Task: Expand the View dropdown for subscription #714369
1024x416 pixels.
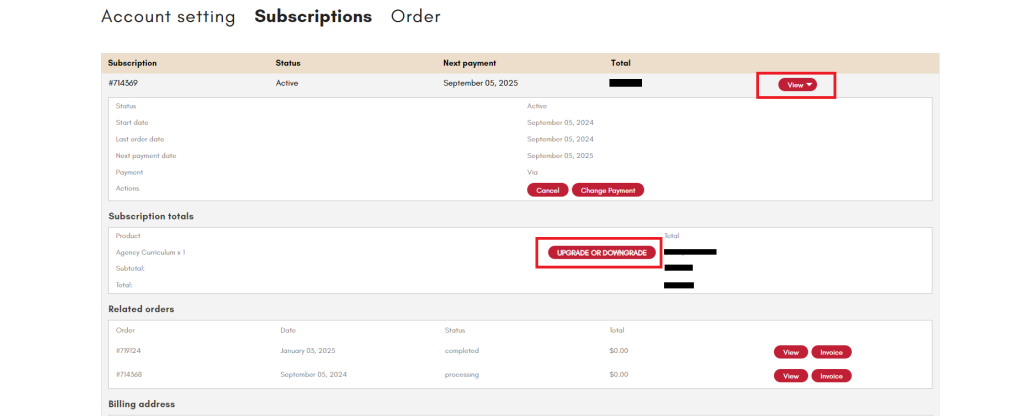Action: tap(796, 85)
